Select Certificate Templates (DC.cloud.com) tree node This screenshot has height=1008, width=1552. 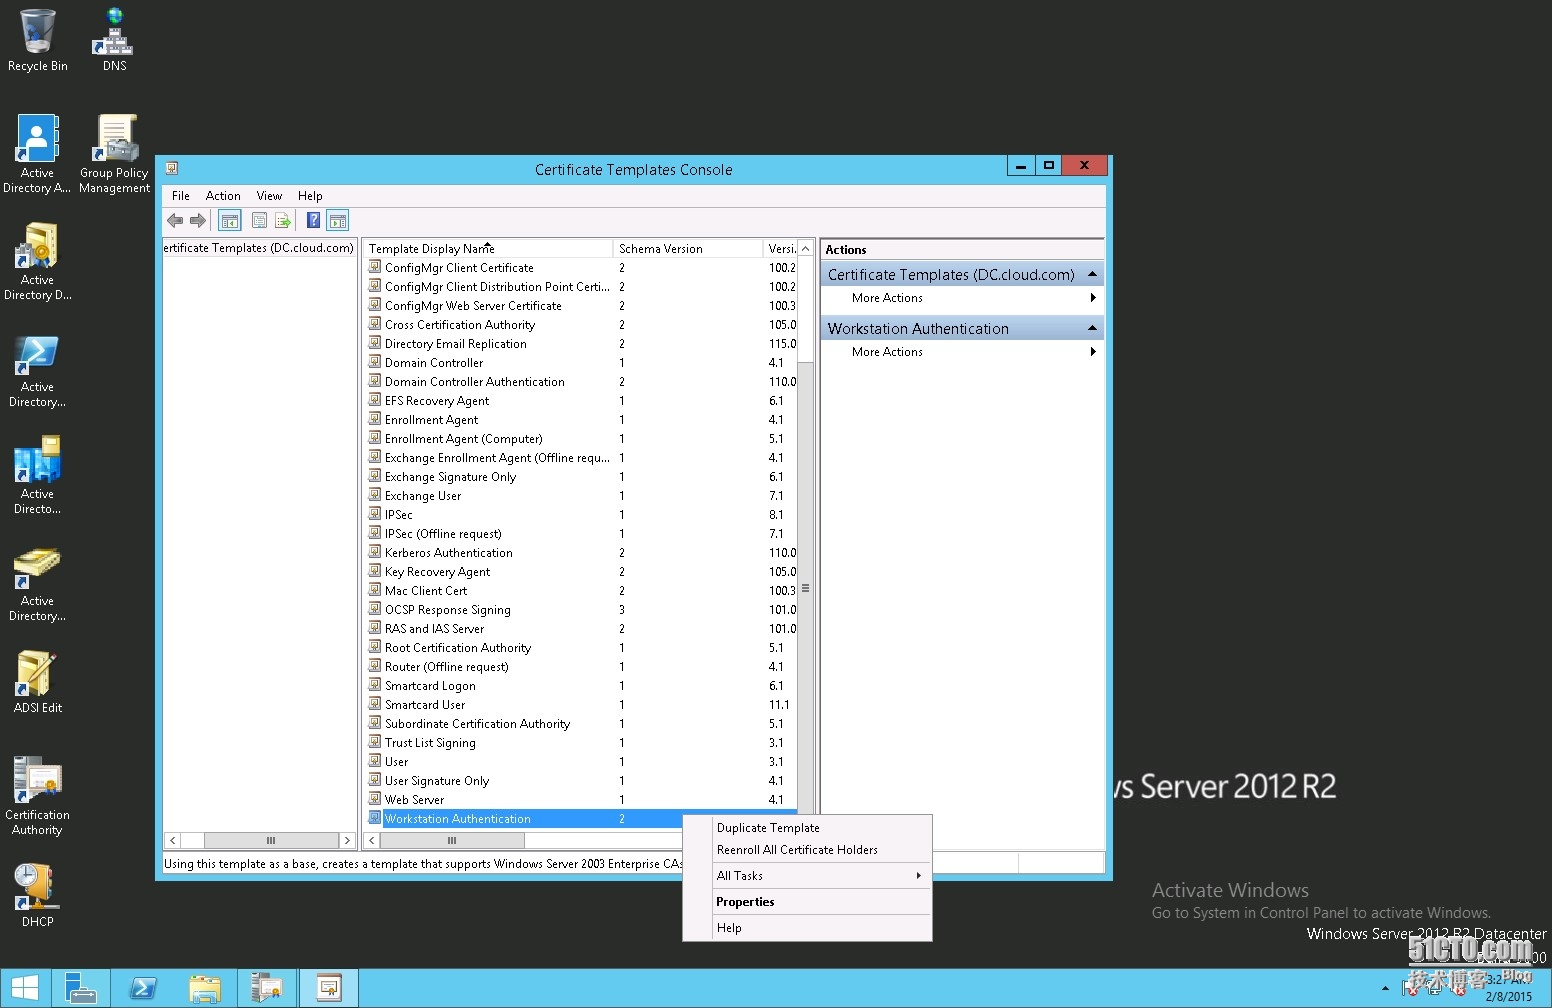pos(258,248)
